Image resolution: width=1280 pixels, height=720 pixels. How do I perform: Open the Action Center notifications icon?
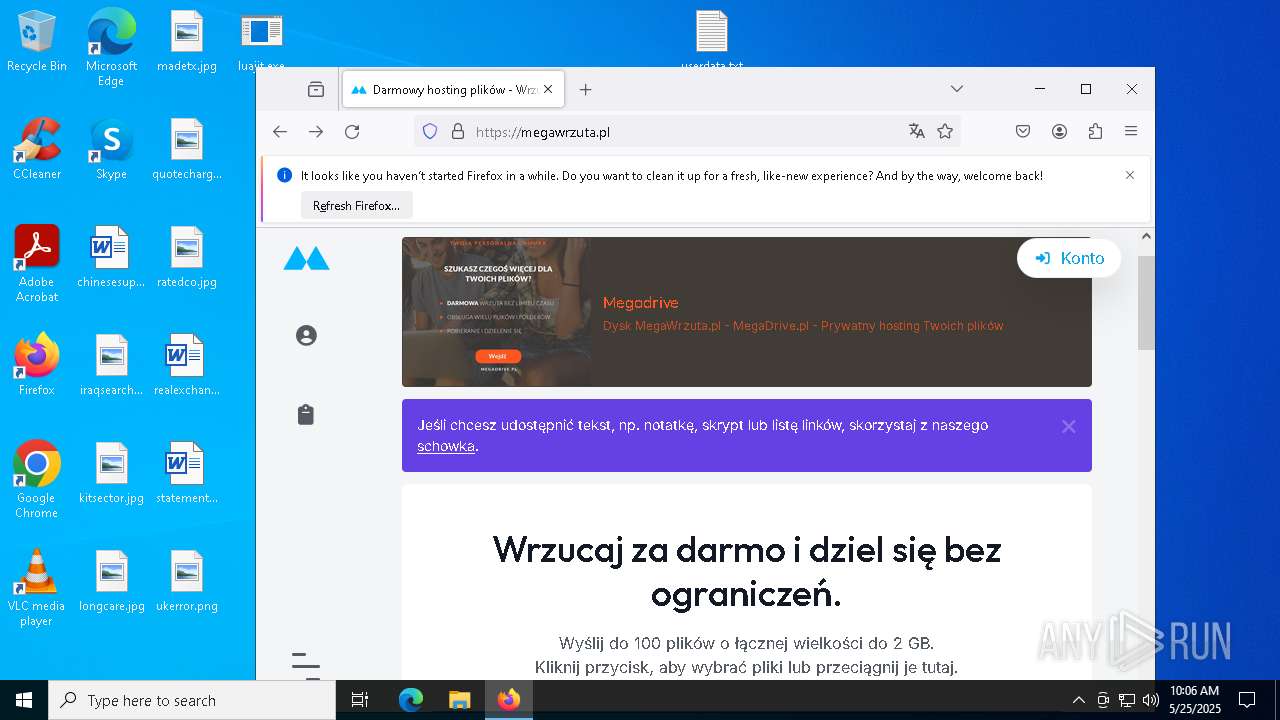coord(1247,700)
